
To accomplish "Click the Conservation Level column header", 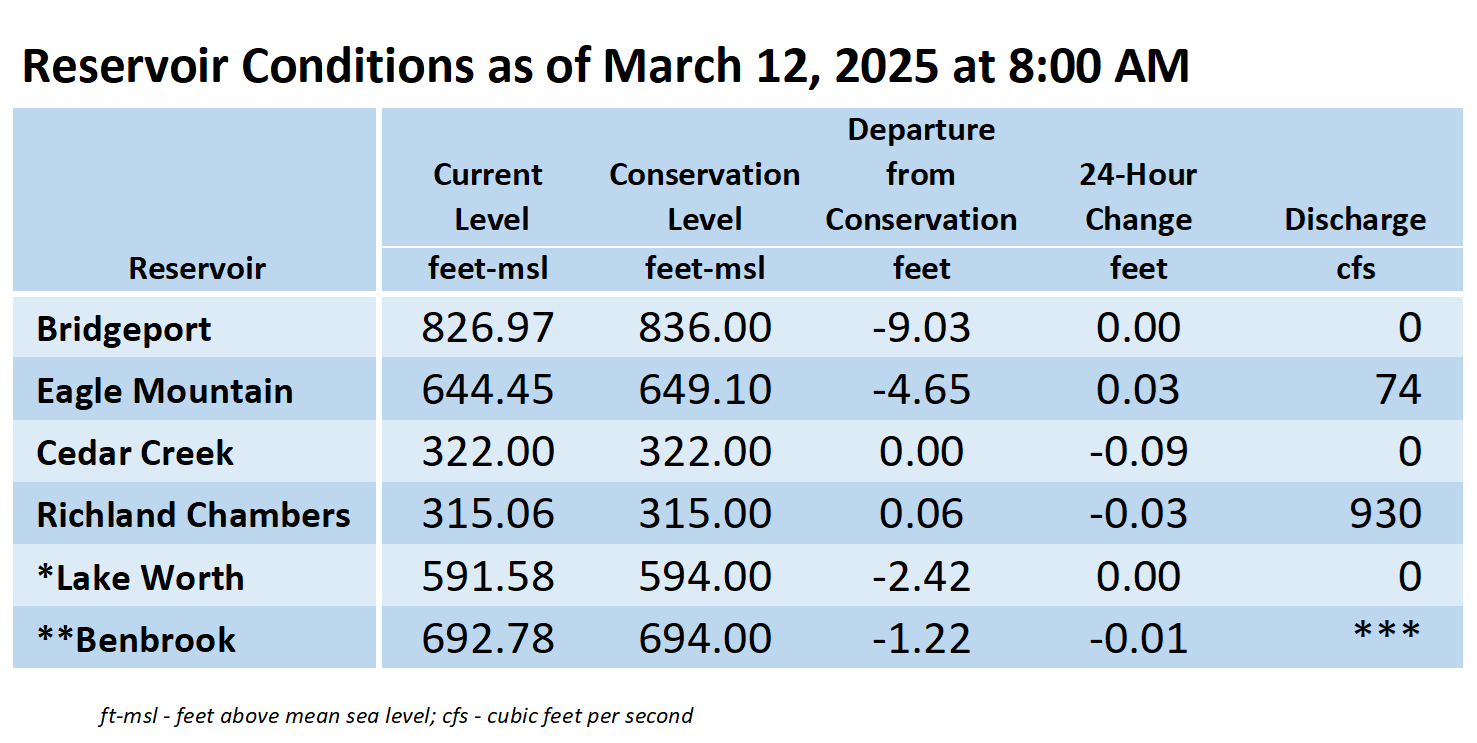I will pyautogui.click(x=705, y=197).
